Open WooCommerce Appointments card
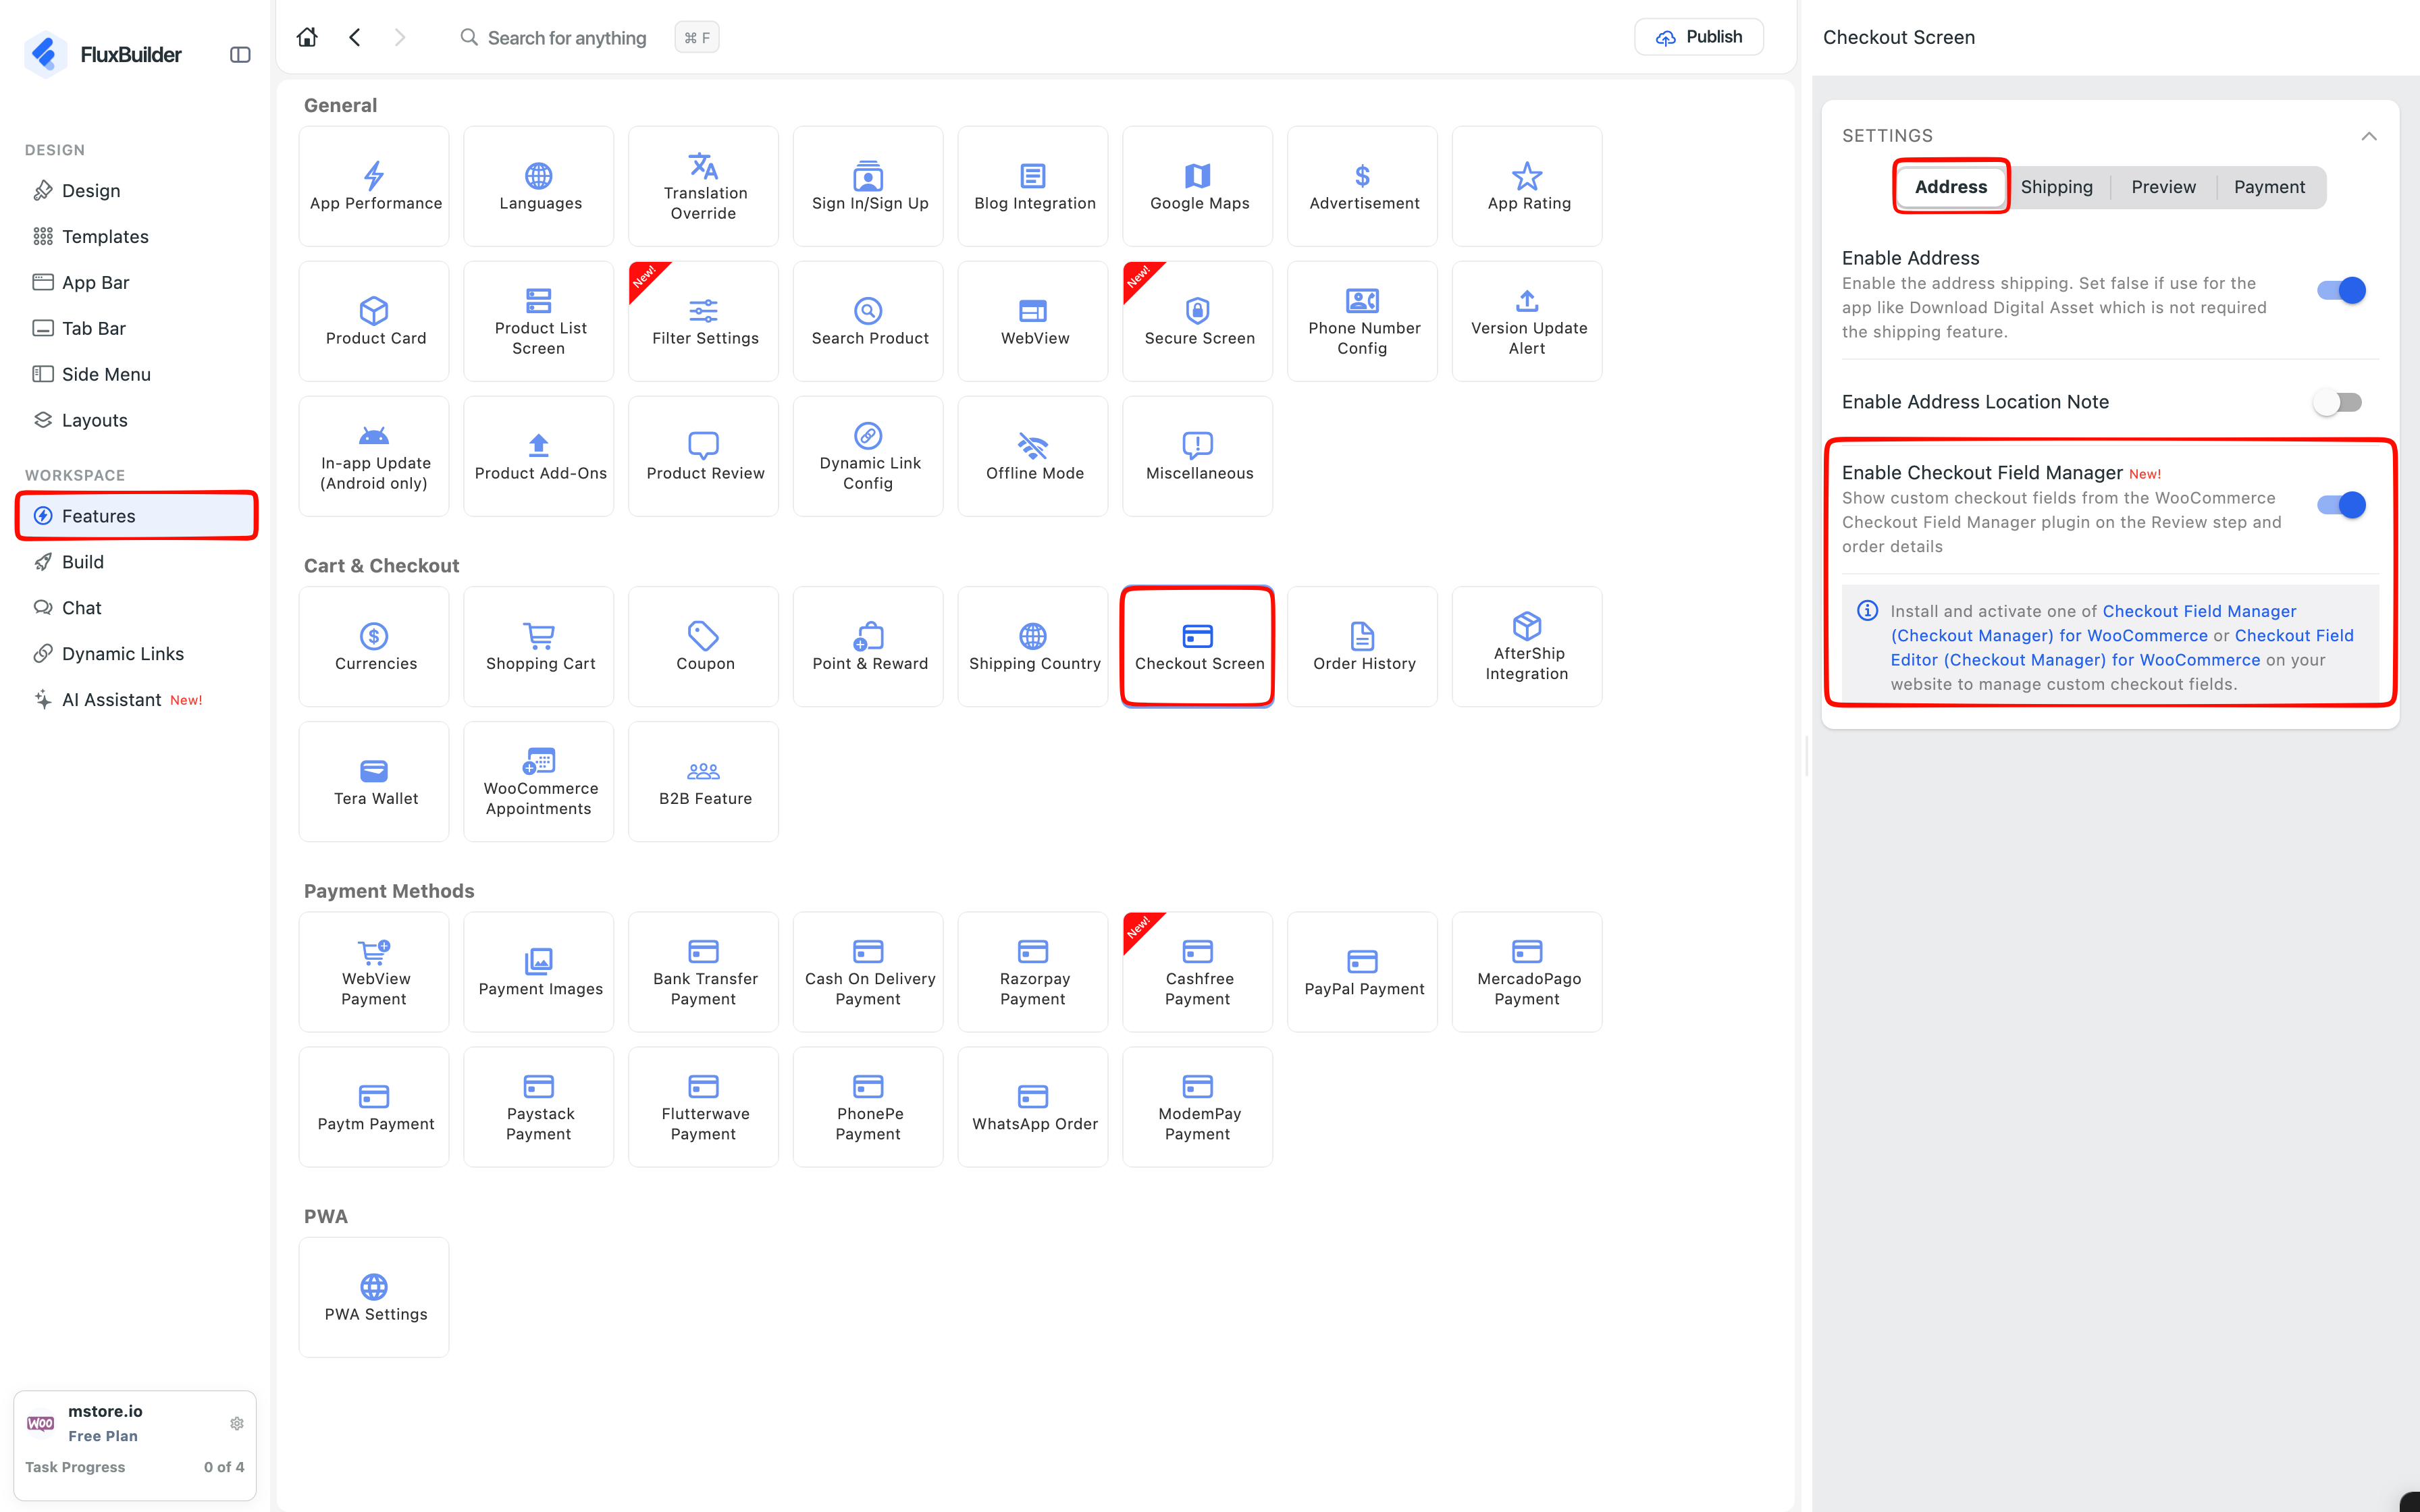This screenshot has width=2420, height=1512. pos(539,781)
